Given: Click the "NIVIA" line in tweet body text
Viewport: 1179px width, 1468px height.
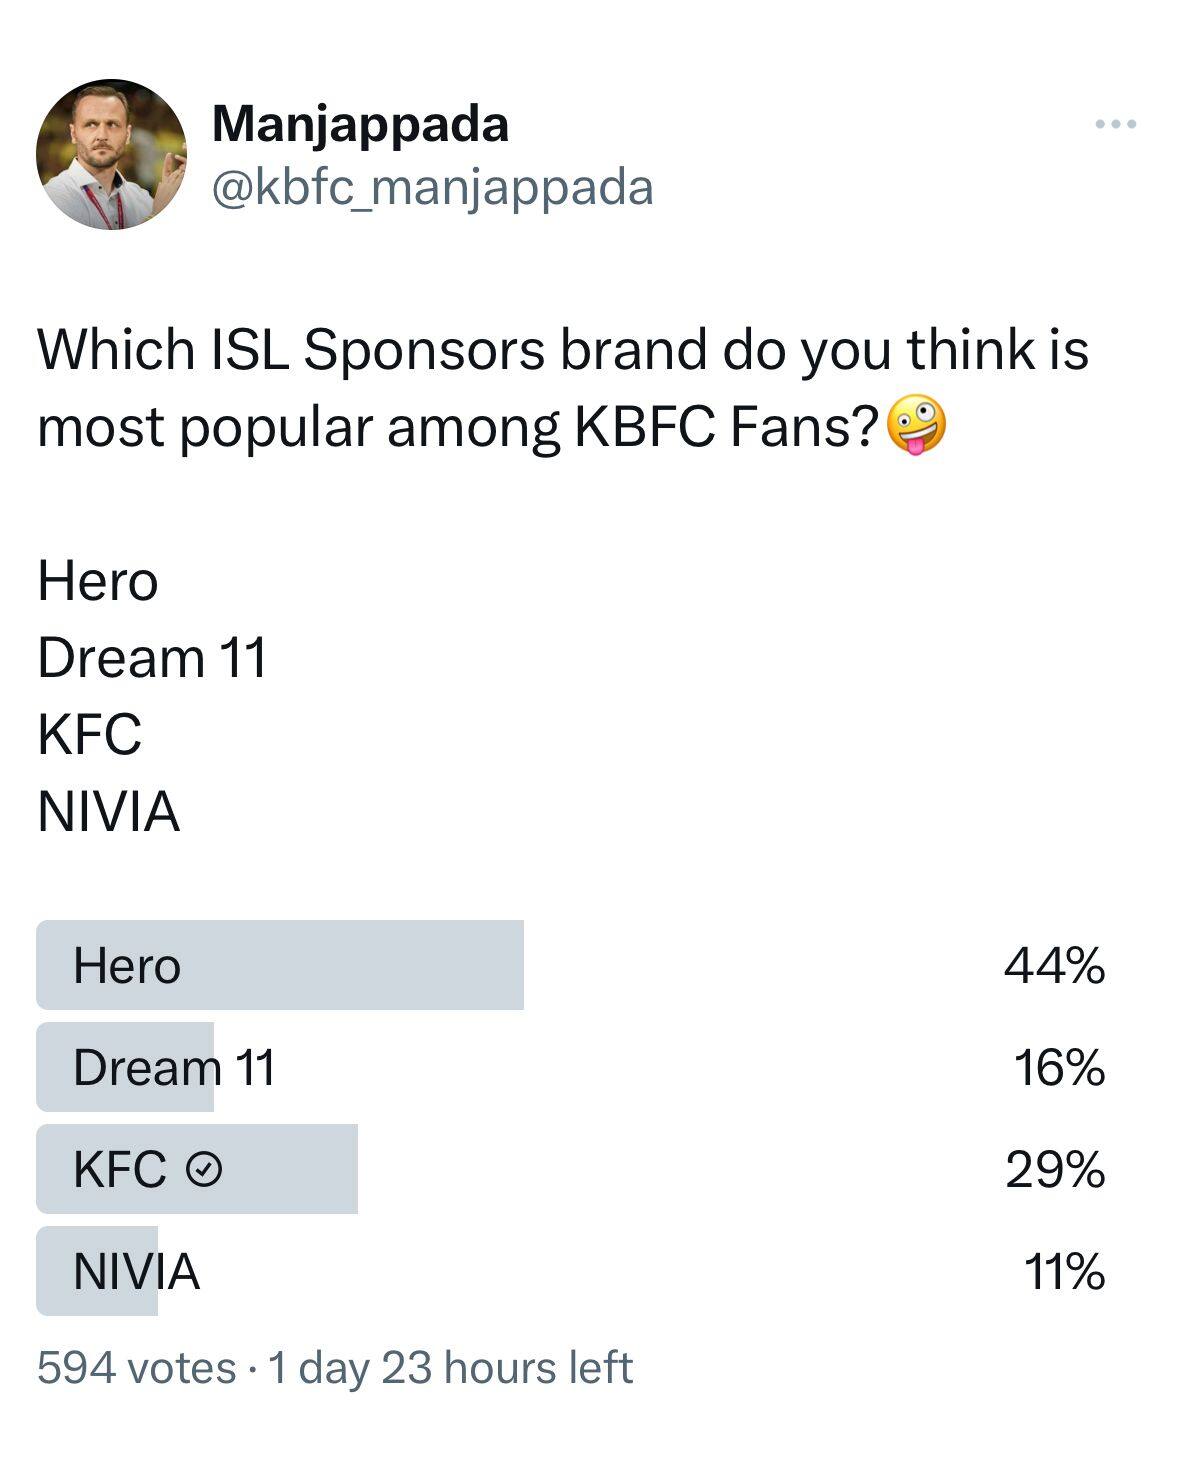Looking at the screenshot, I should [108, 811].
